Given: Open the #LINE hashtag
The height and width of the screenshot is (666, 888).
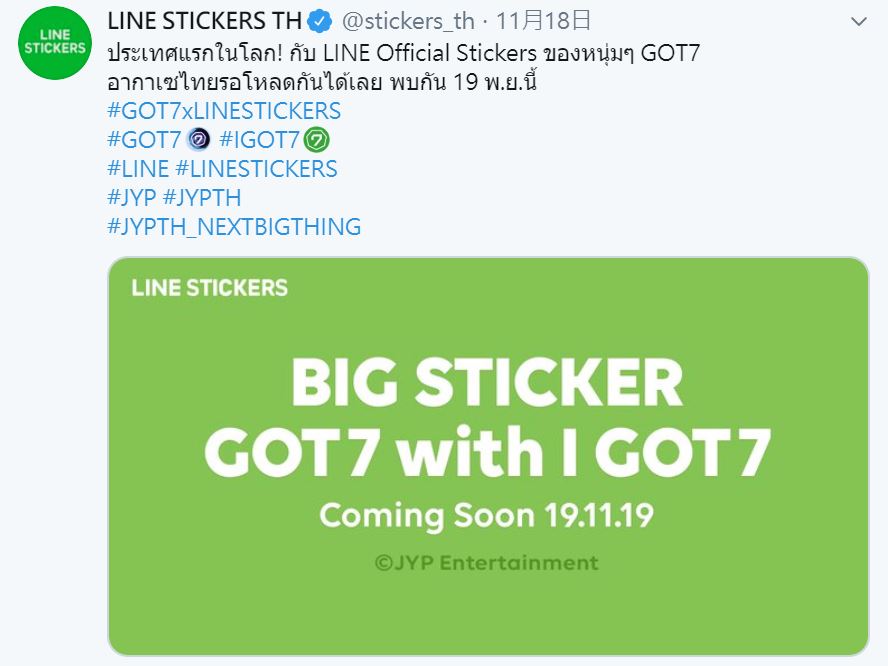Looking at the screenshot, I should (x=138, y=169).
